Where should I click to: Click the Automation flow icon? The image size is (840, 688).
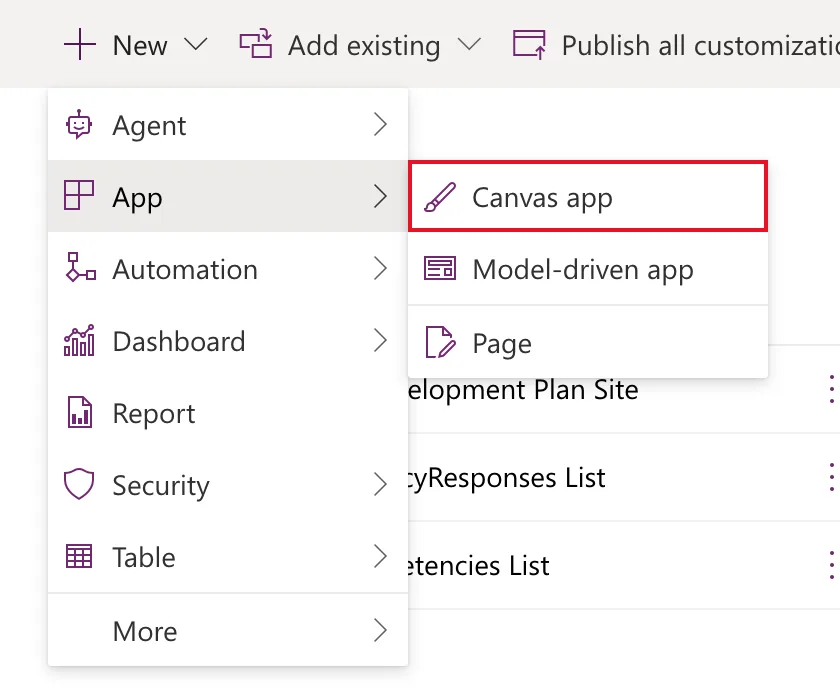[81, 267]
